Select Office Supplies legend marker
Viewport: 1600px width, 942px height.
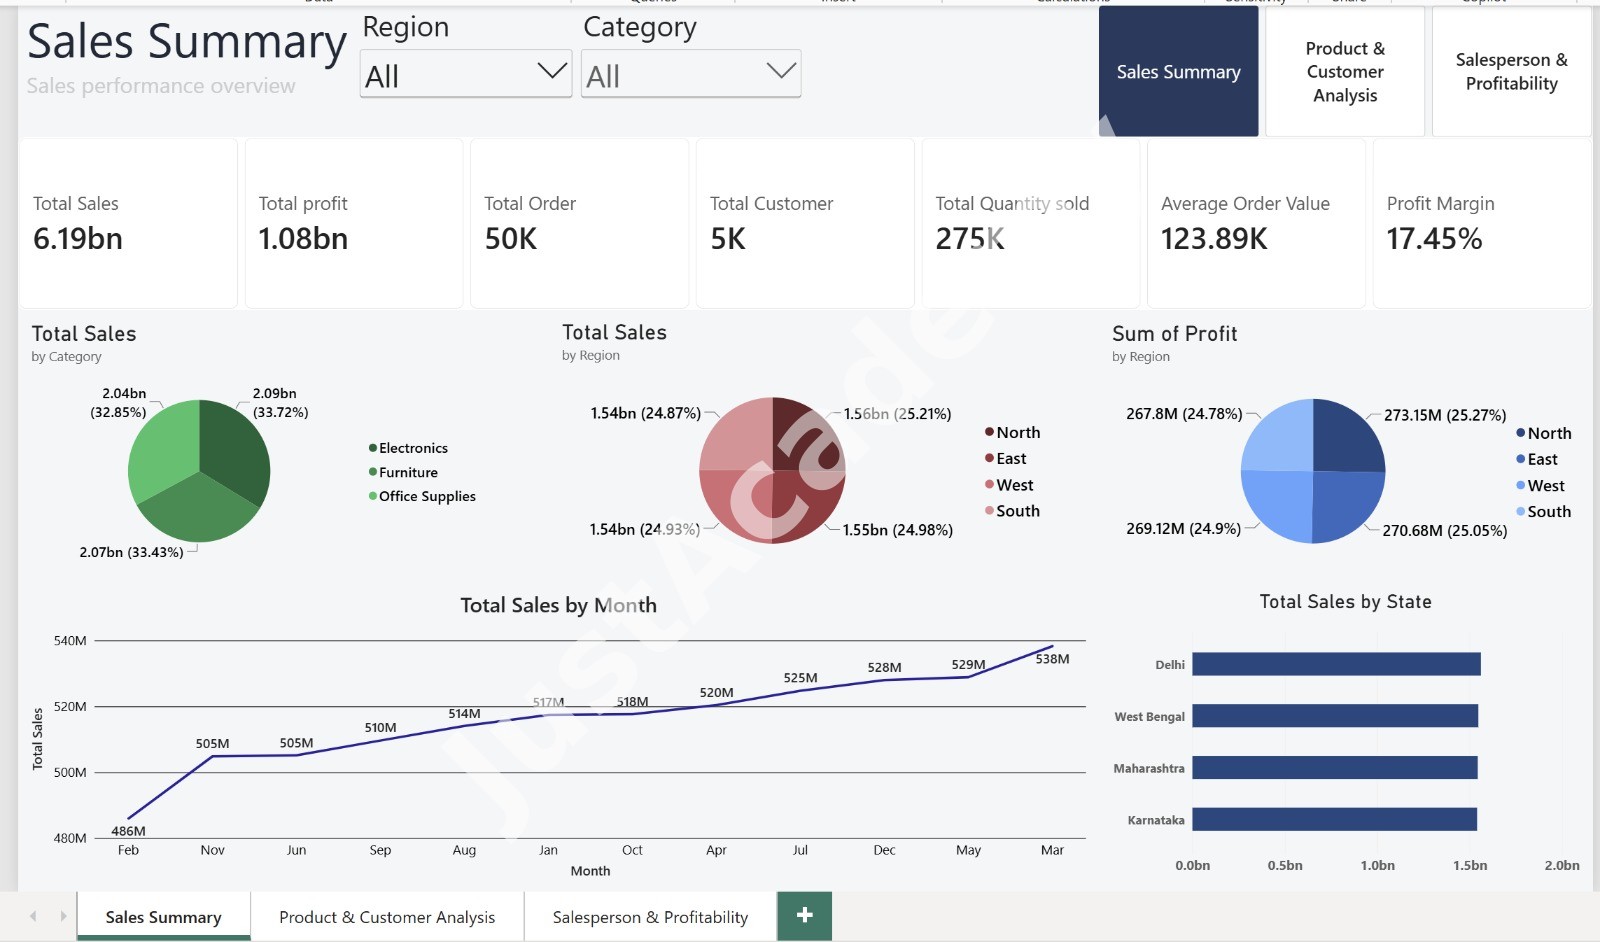pos(373,496)
